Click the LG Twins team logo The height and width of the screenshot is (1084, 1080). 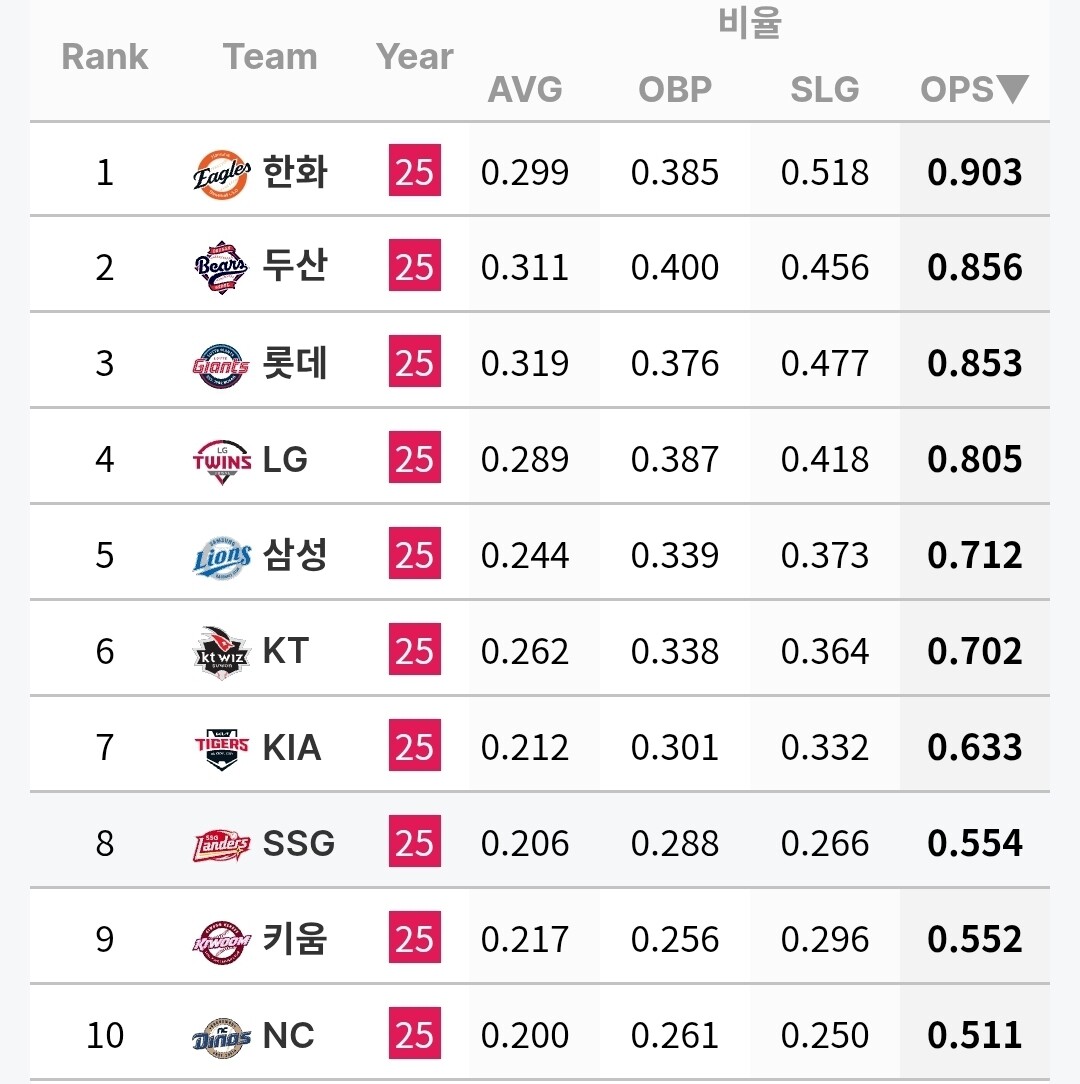pos(222,459)
